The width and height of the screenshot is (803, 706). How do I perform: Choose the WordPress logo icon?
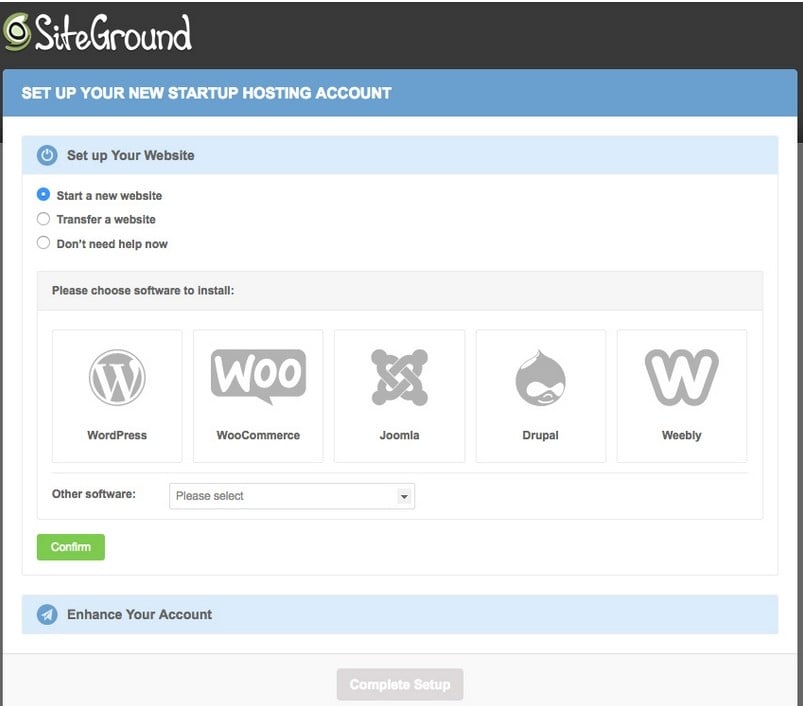(x=117, y=377)
